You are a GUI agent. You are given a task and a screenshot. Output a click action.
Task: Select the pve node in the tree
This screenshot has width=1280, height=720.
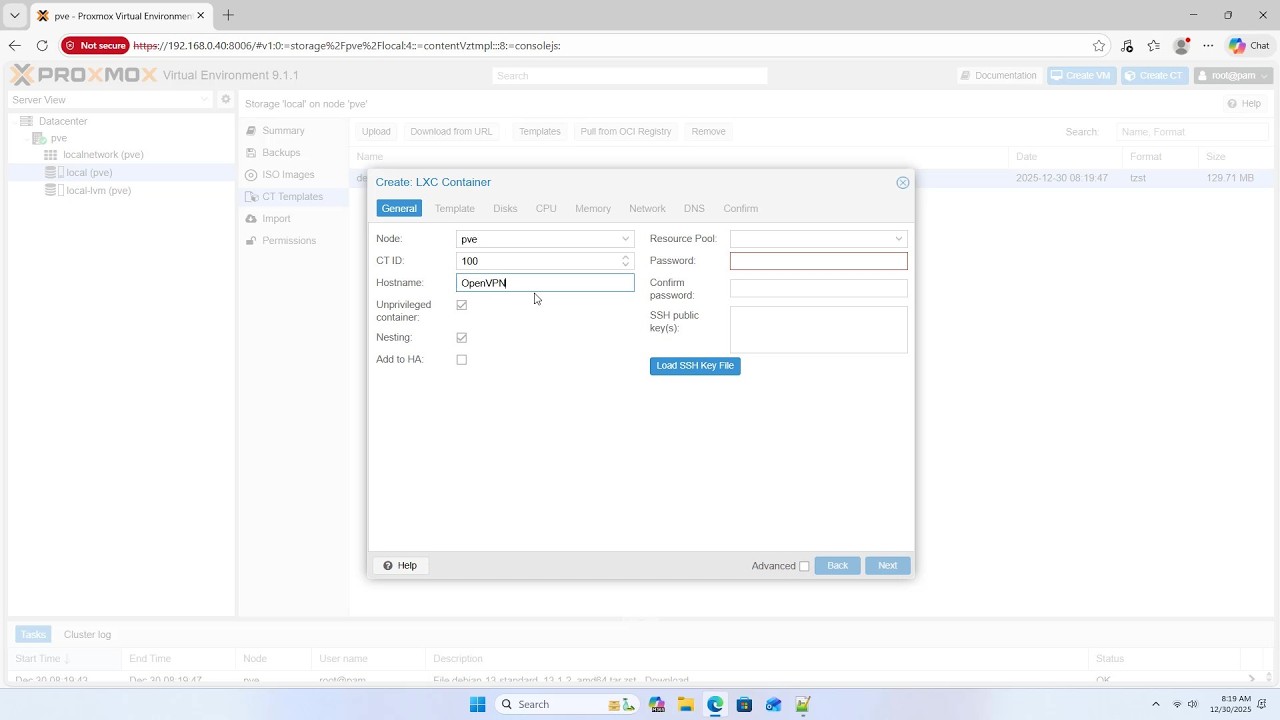coord(59,138)
